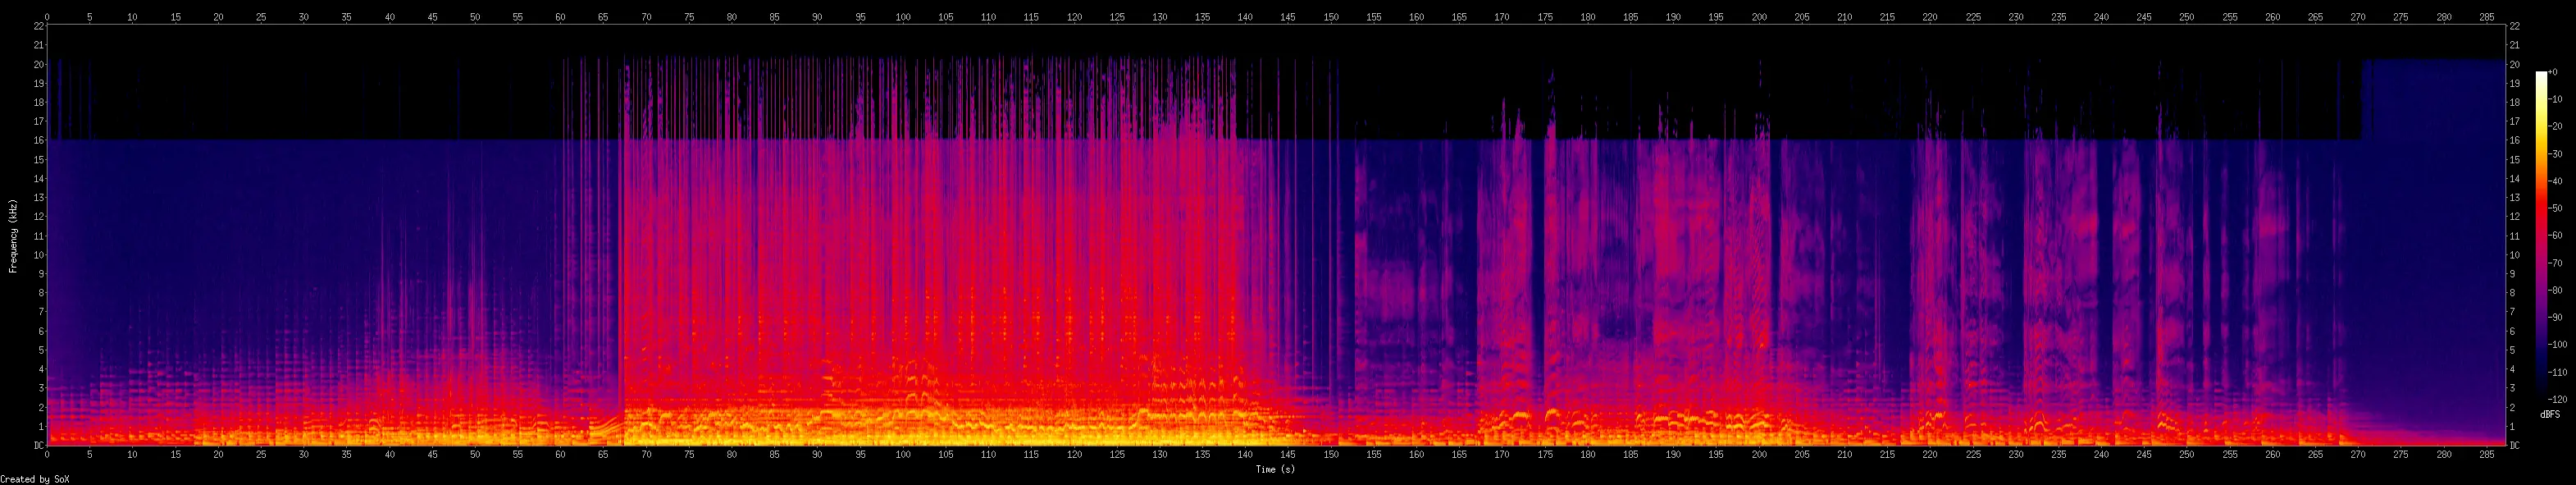Click the 'Created by SoX' text
The image size is (2576, 485).
coord(35,479)
